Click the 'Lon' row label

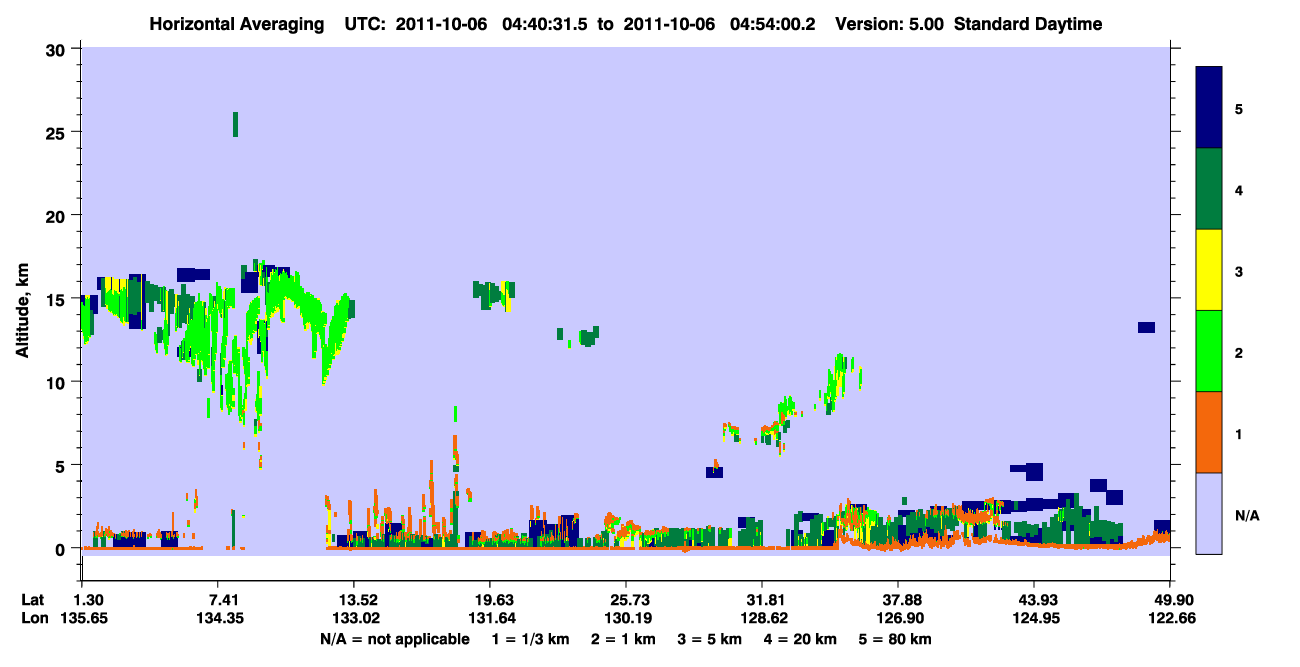pyautogui.click(x=34, y=618)
